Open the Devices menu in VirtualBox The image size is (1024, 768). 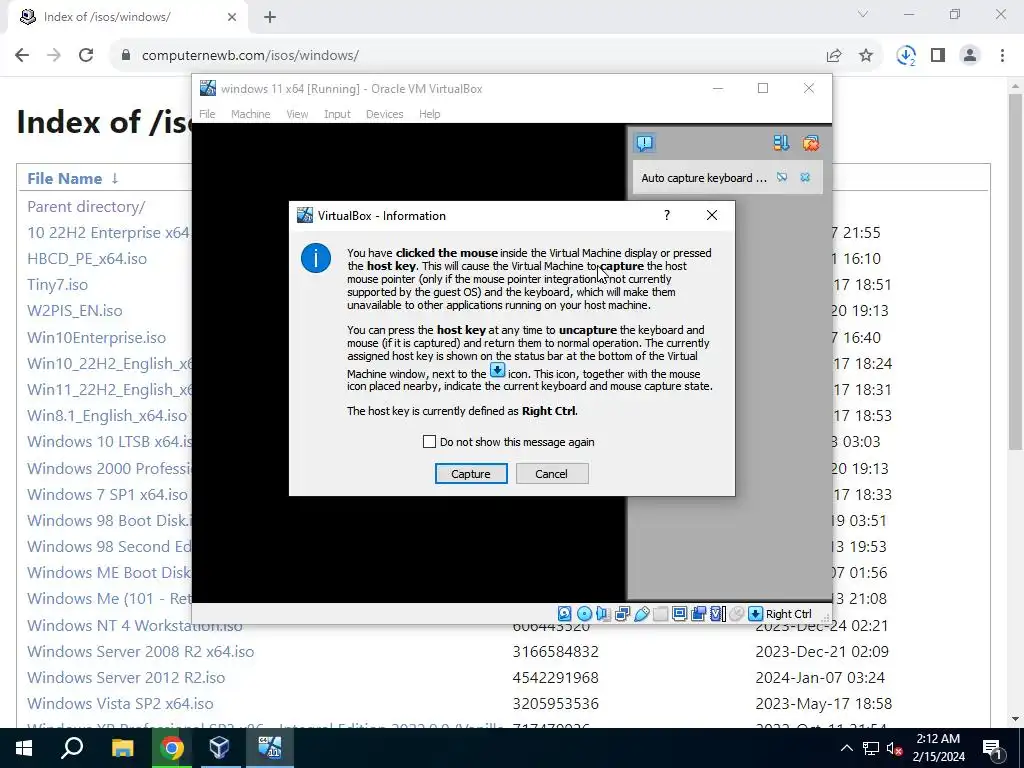(384, 114)
